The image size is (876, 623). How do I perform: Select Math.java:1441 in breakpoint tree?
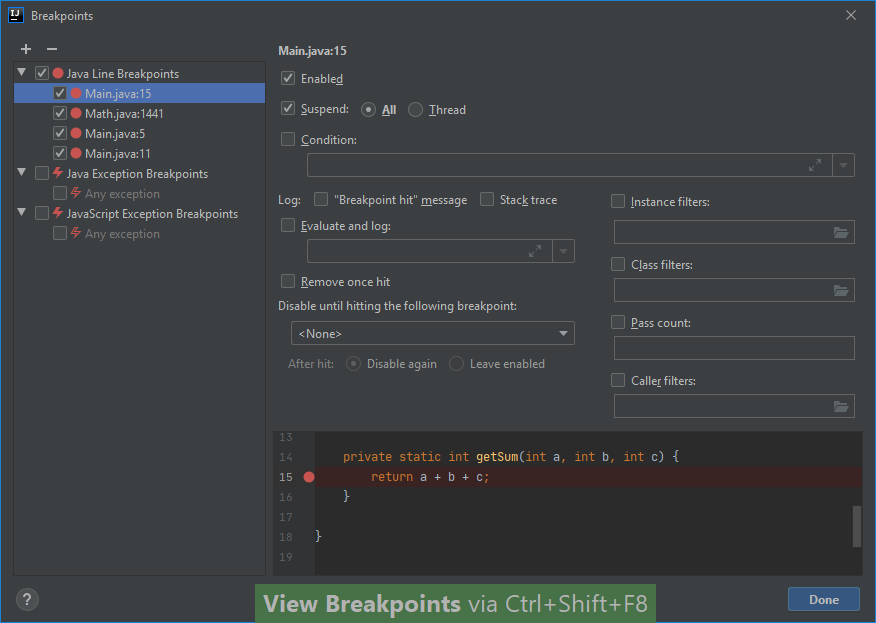[x=140, y=113]
